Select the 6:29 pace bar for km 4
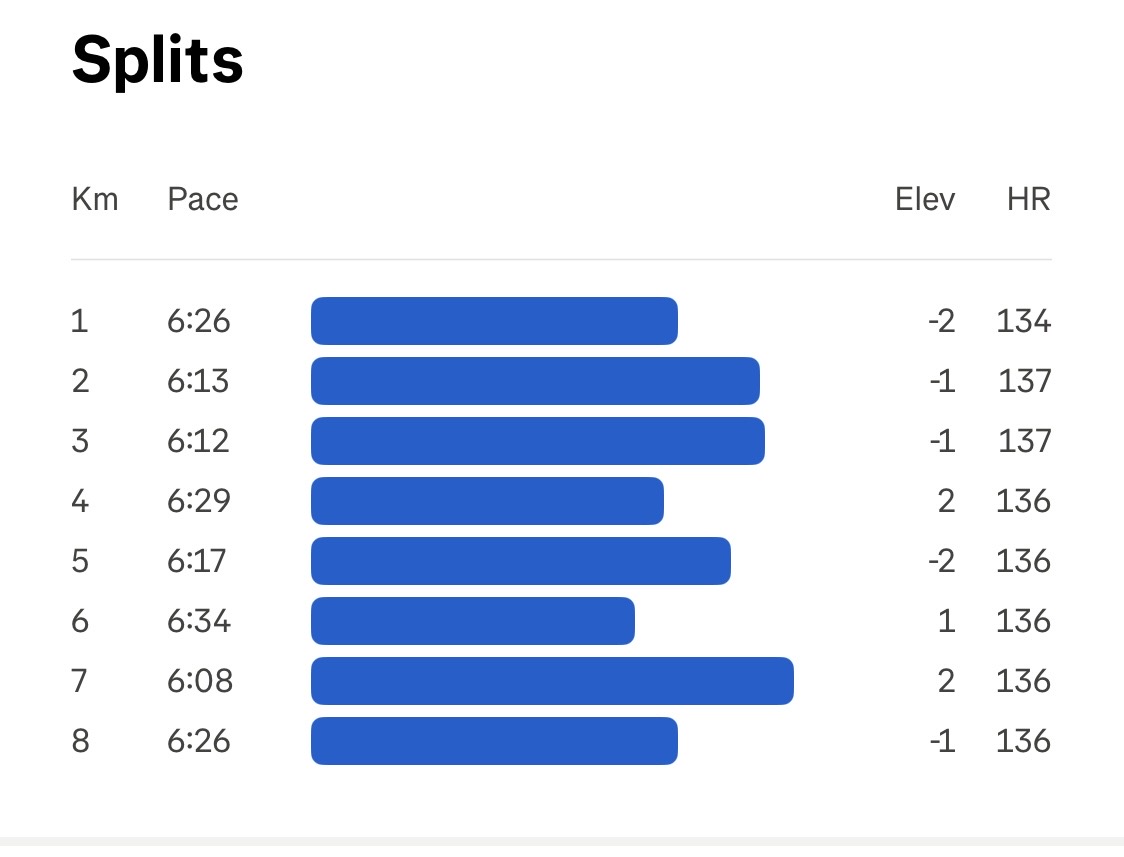The height and width of the screenshot is (857, 1124). click(487, 501)
